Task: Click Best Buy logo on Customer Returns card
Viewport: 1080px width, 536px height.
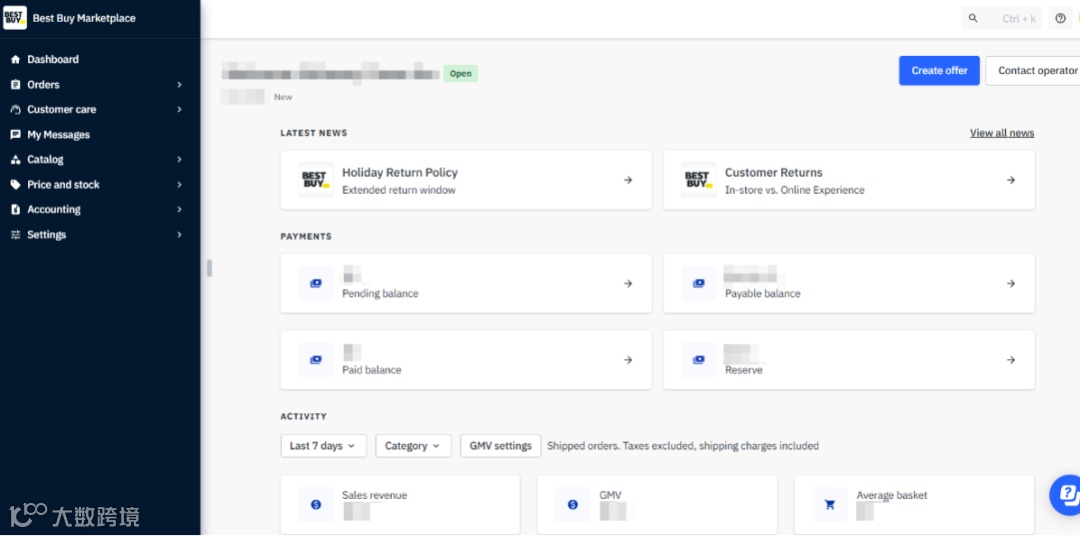Action: click(x=698, y=180)
